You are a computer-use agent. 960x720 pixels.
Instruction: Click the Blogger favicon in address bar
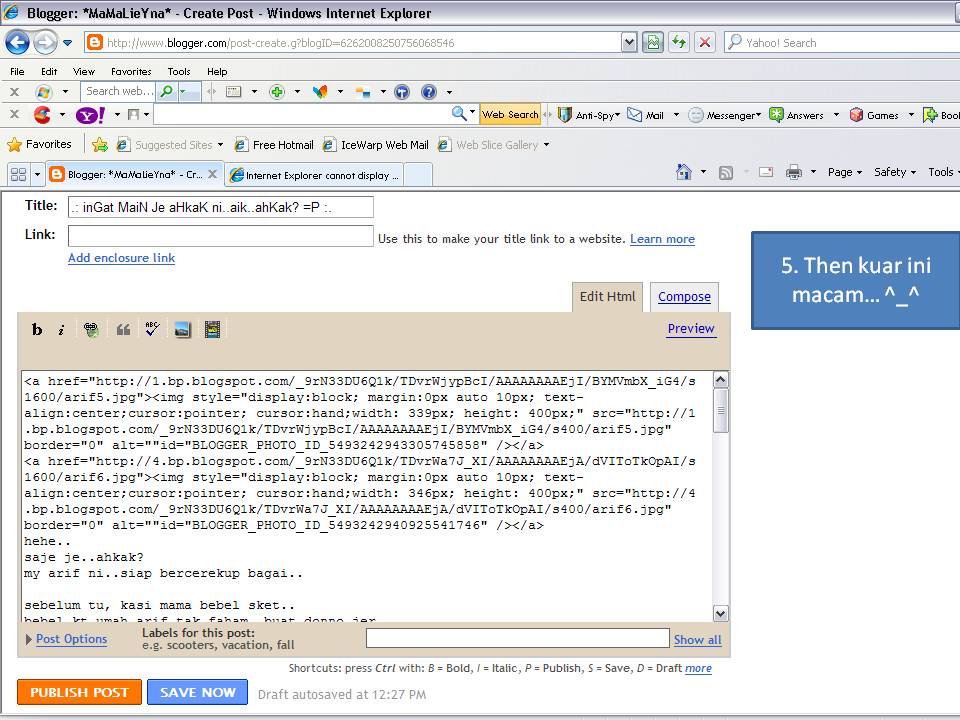coord(94,42)
